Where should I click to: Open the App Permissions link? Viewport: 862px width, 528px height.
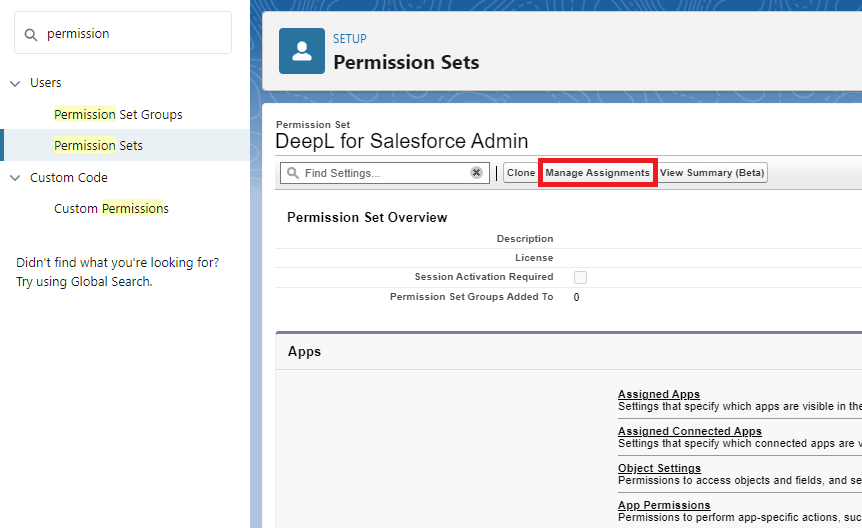coord(664,505)
